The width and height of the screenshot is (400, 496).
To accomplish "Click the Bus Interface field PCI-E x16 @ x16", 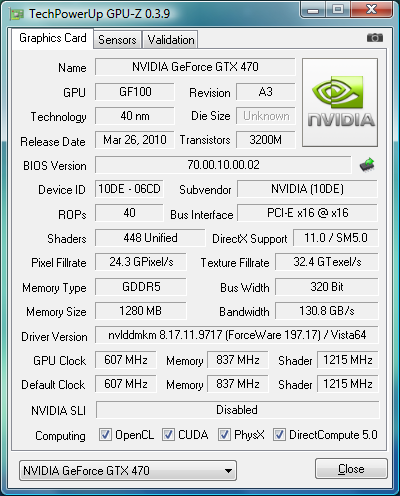I will coord(307,213).
